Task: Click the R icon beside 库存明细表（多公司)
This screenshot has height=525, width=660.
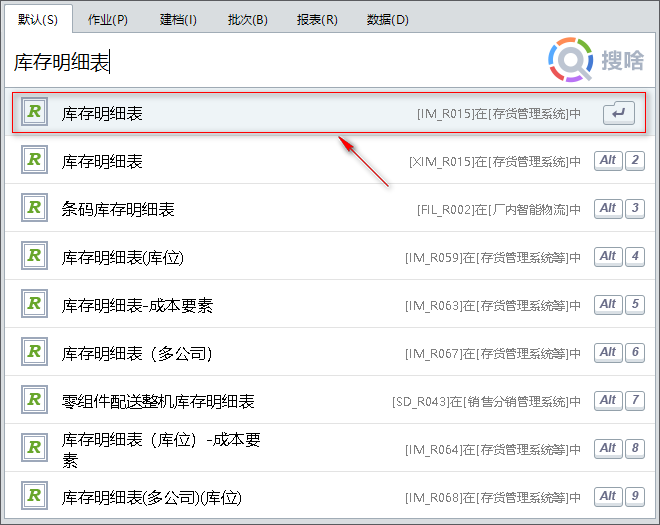Action: coord(35,352)
